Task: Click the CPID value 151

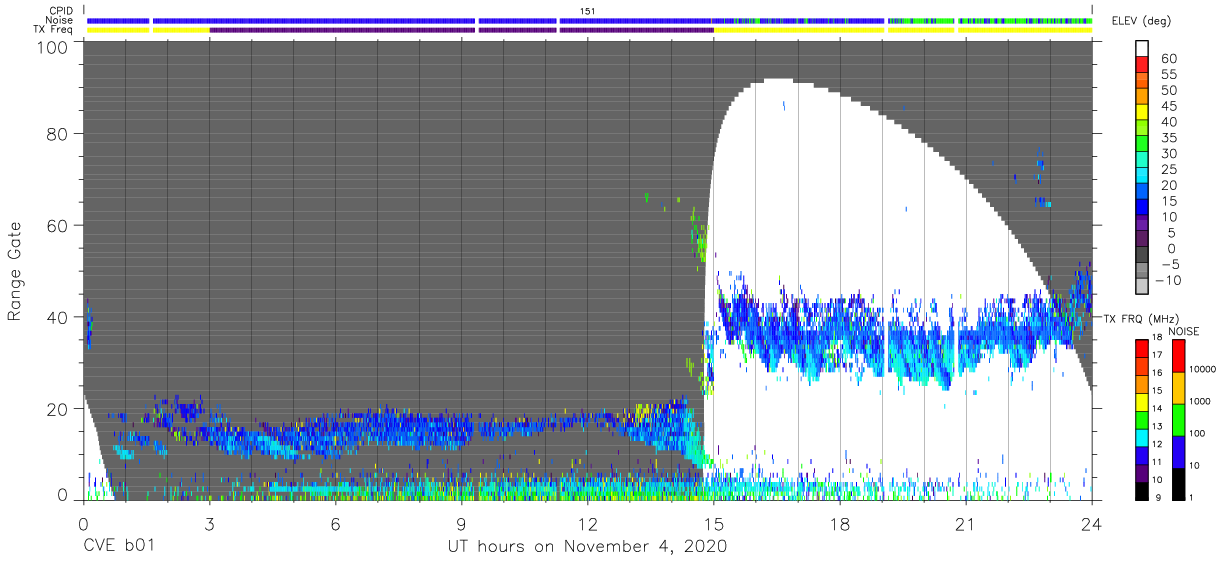Action: [588, 11]
